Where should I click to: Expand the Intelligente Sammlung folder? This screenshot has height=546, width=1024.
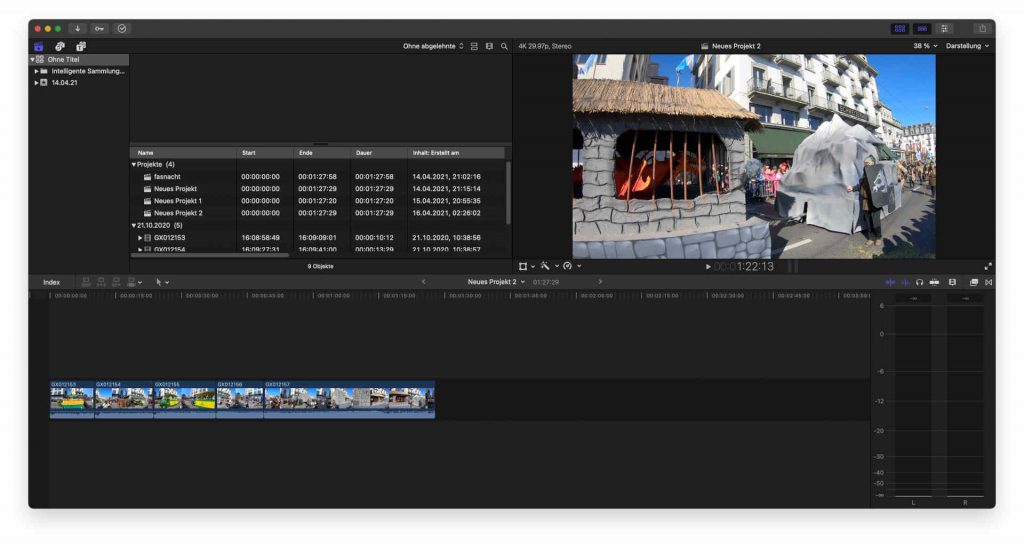point(37,71)
